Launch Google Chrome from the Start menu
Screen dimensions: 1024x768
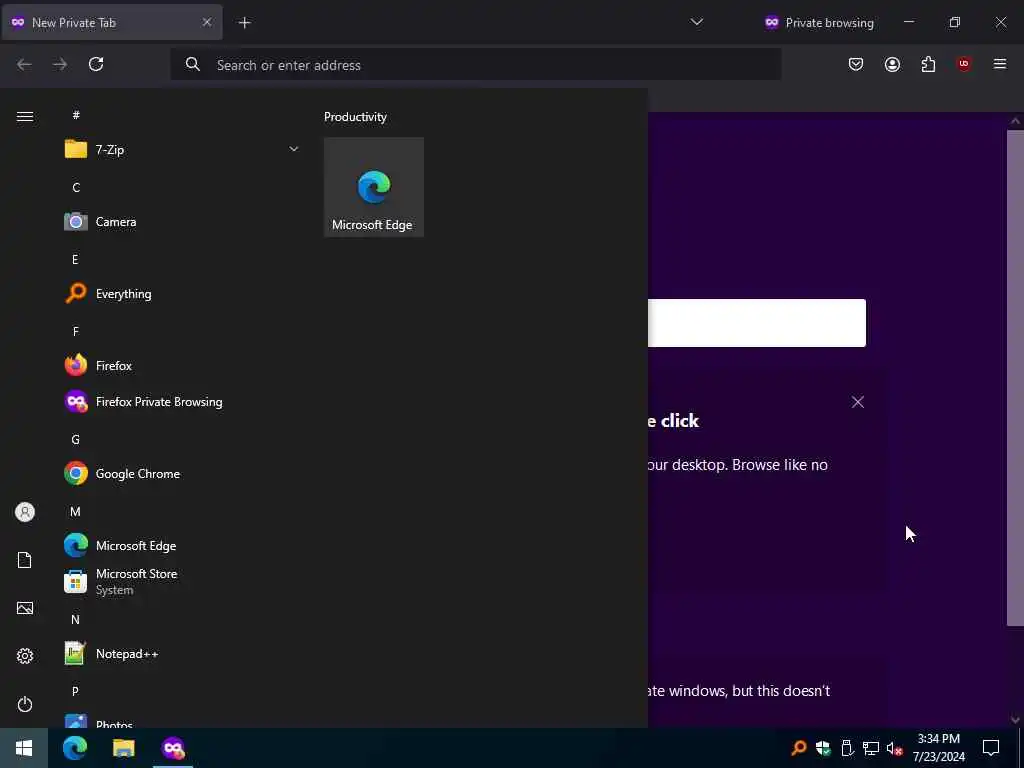click(182, 473)
